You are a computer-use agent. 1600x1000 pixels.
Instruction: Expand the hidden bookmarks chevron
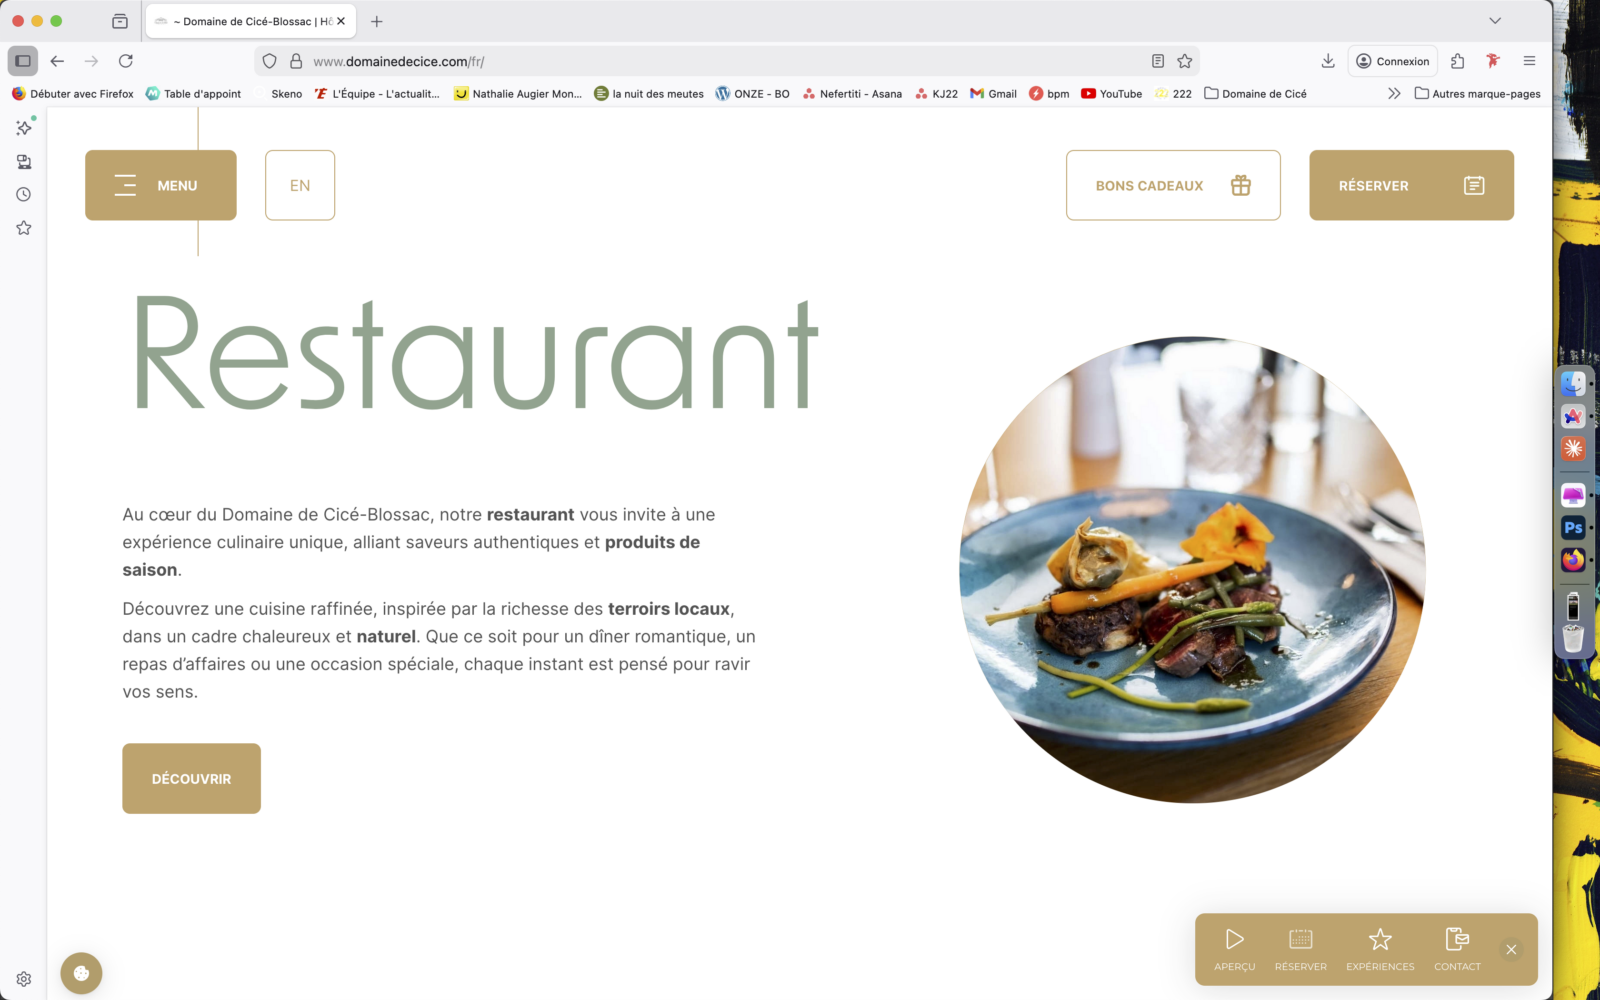coord(1394,93)
